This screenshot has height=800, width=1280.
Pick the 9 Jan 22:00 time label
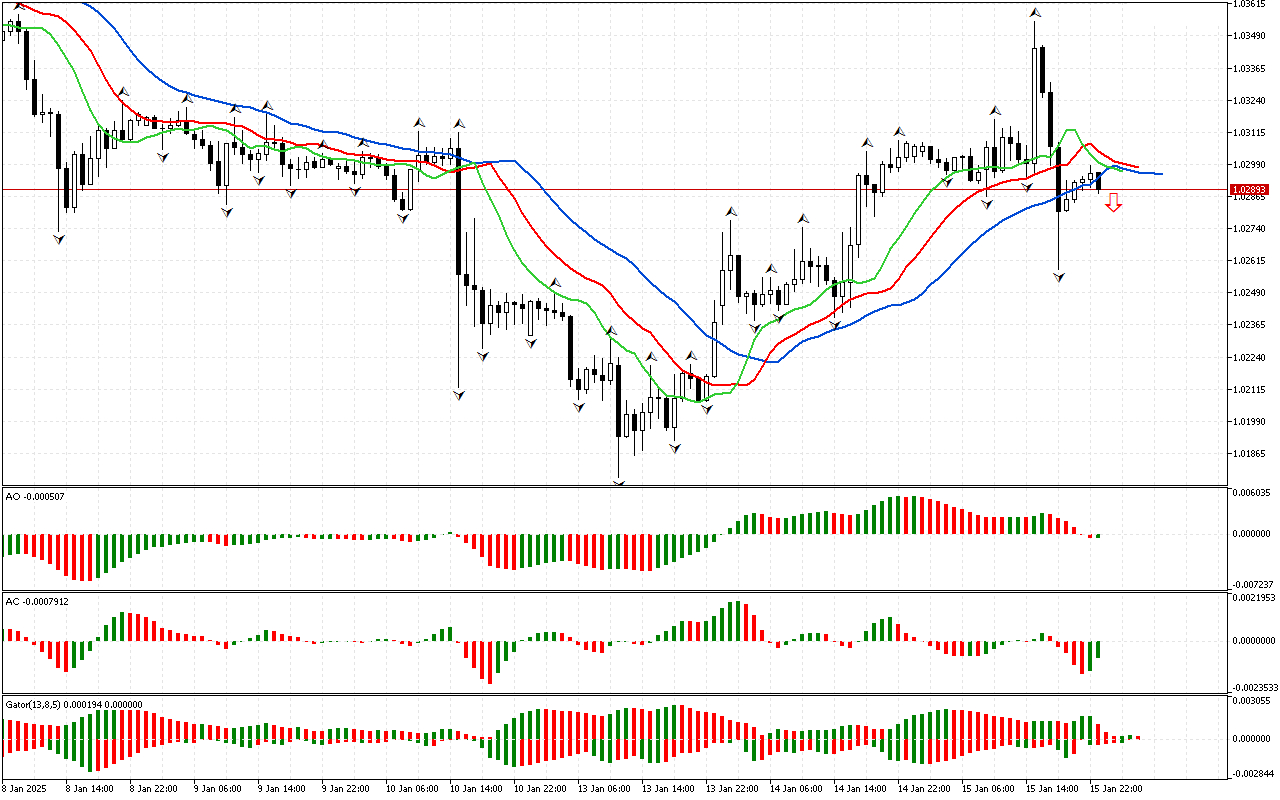coord(345,788)
